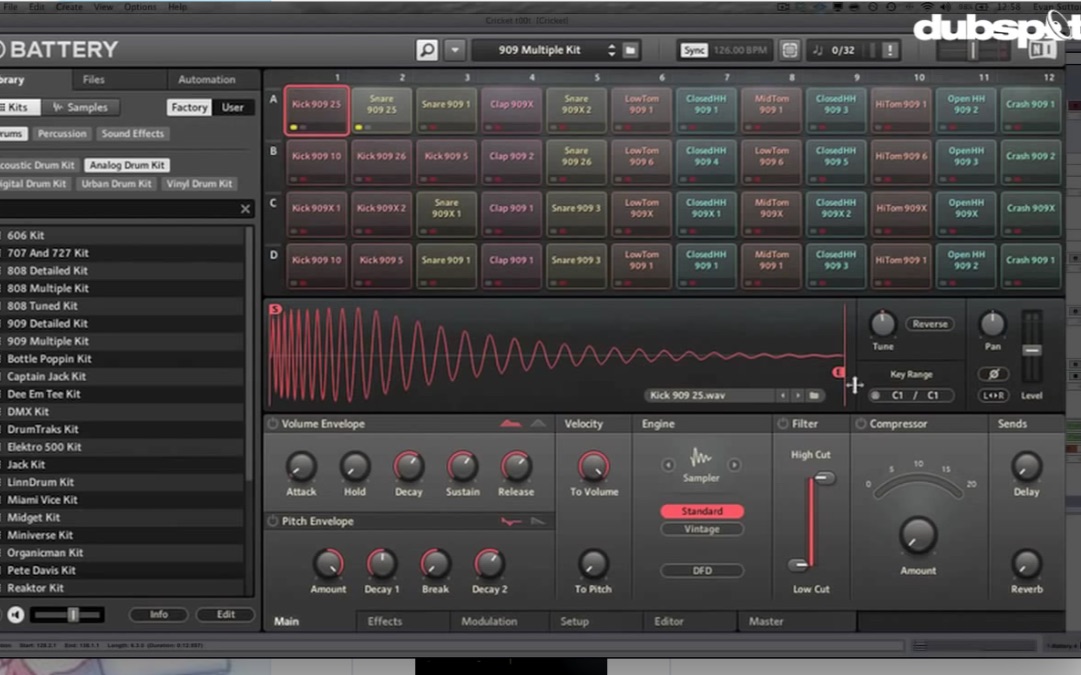Select the Vinyl Drum Kit tag
Image resolution: width=1081 pixels, height=675 pixels.
click(199, 184)
